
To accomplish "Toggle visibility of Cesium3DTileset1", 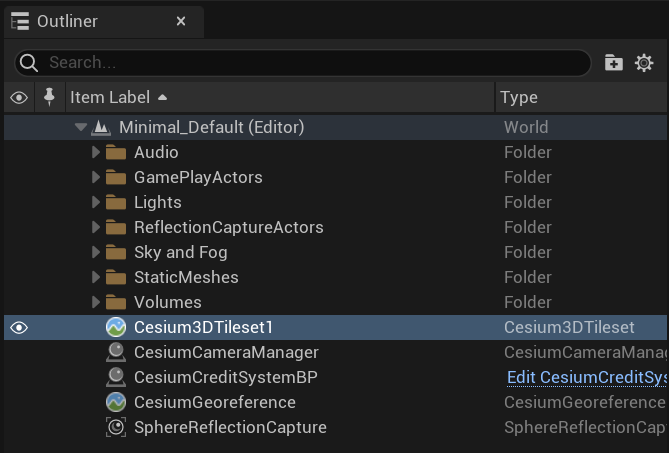I will coord(19,328).
